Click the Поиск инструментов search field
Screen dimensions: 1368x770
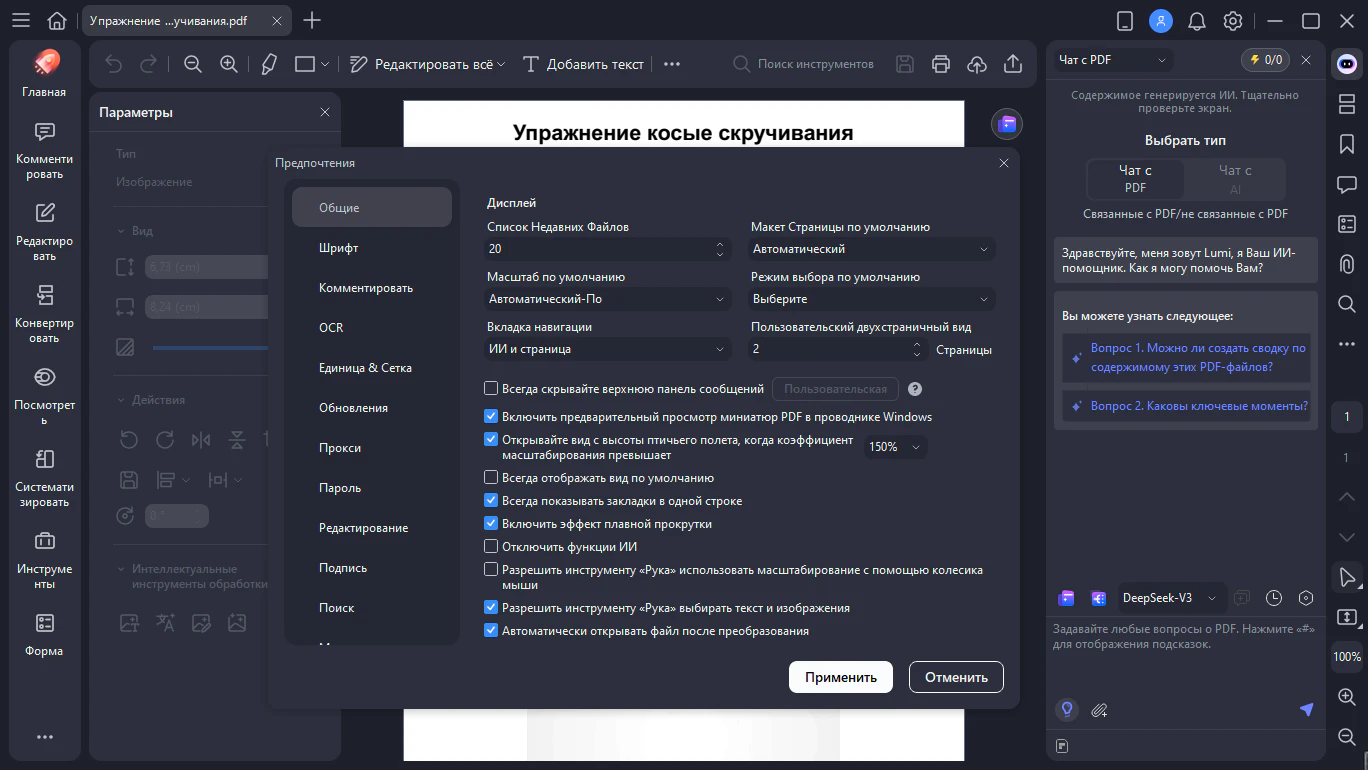[x=803, y=64]
